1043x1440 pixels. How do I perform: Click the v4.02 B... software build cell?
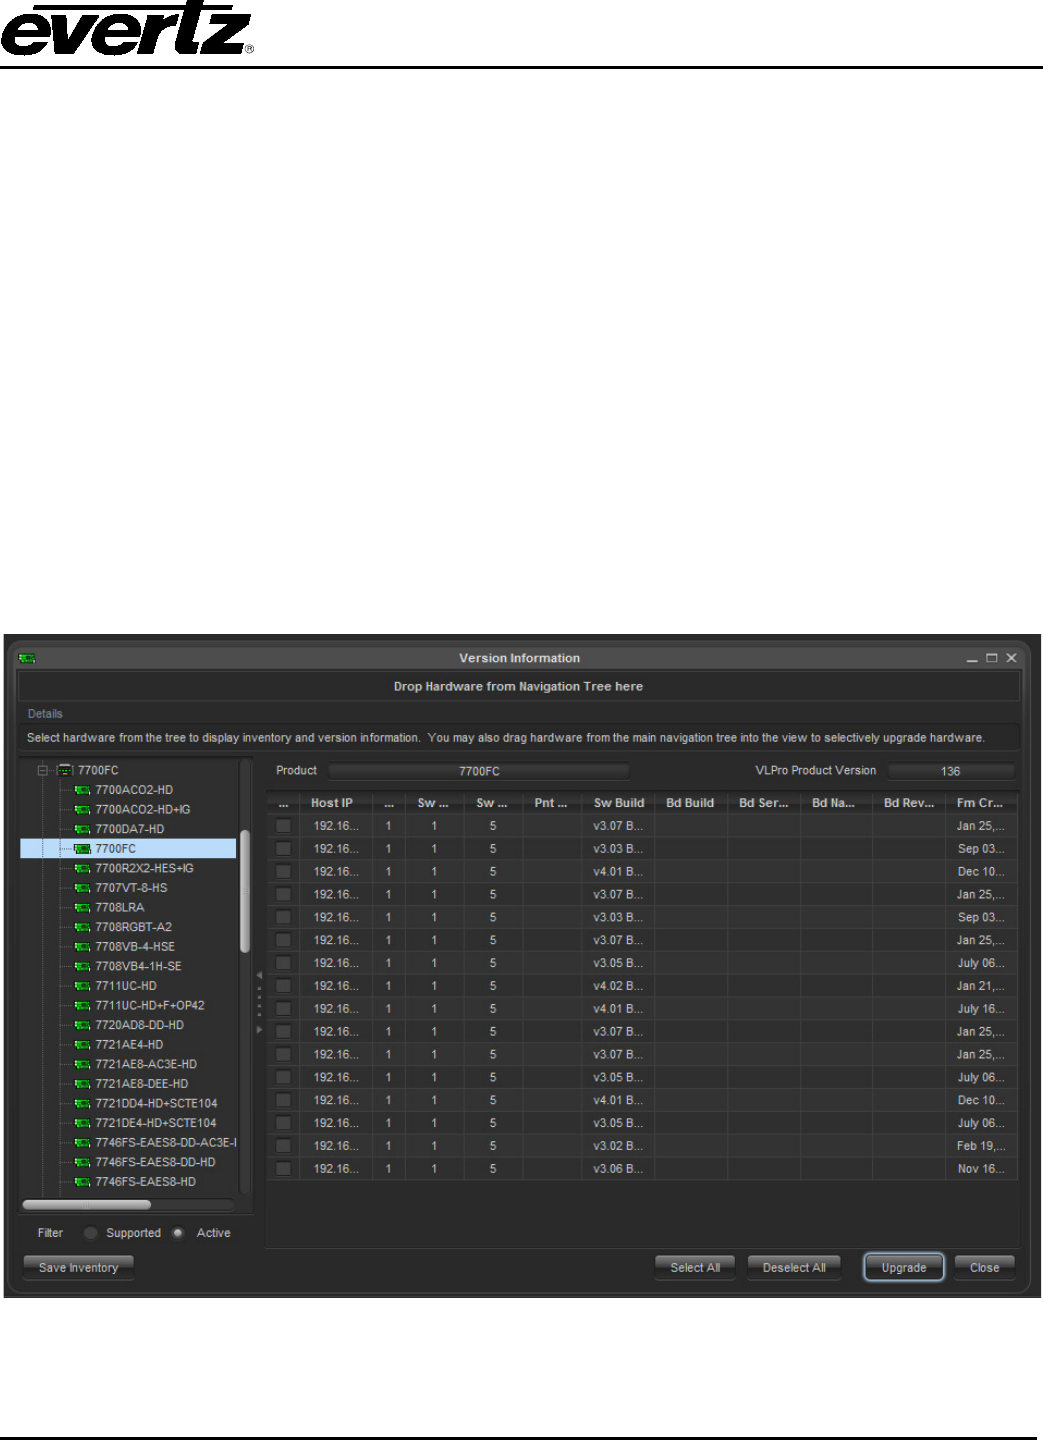tap(618, 986)
